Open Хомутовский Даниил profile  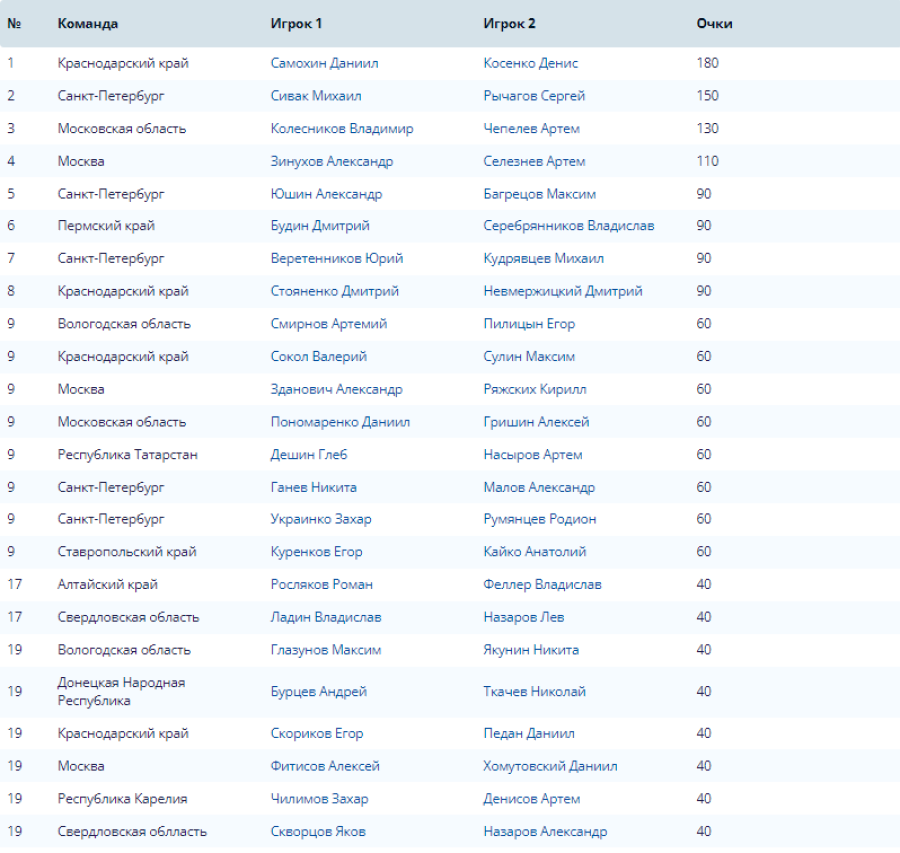[550, 766]
